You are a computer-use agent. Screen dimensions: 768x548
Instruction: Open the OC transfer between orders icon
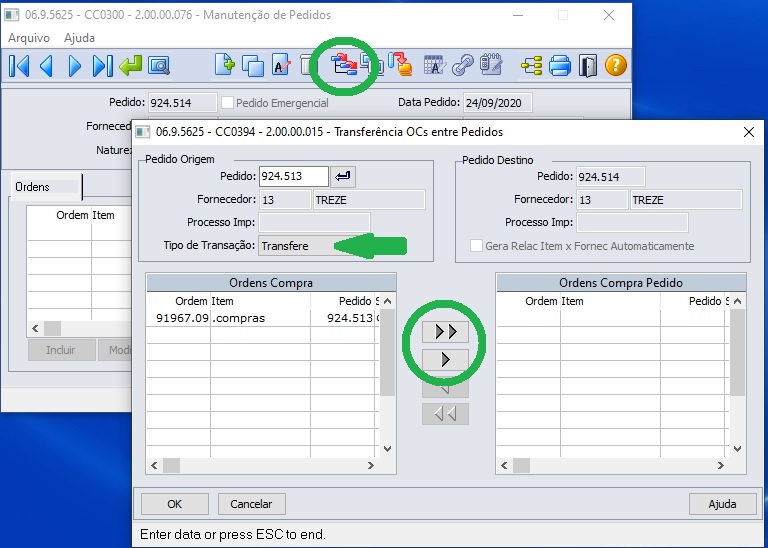pyautogui.click(x=343, y=65)
